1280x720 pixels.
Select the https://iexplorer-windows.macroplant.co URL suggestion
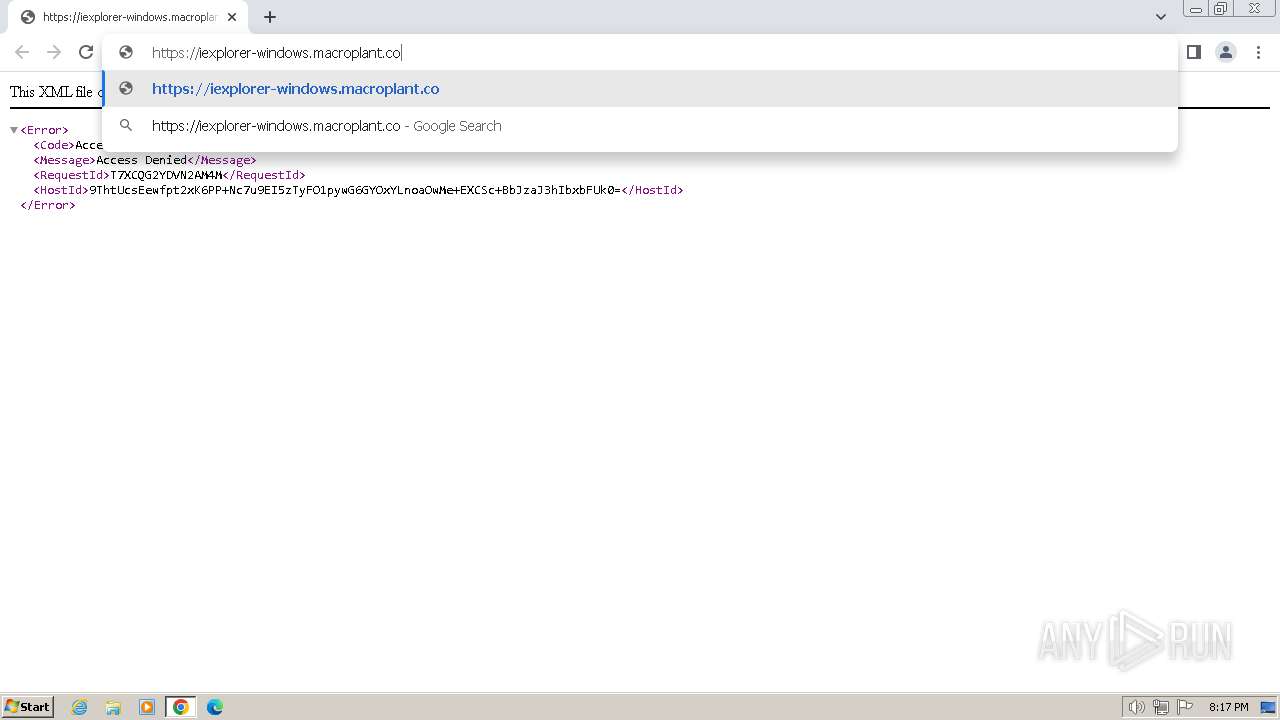(x=640, y=89)
